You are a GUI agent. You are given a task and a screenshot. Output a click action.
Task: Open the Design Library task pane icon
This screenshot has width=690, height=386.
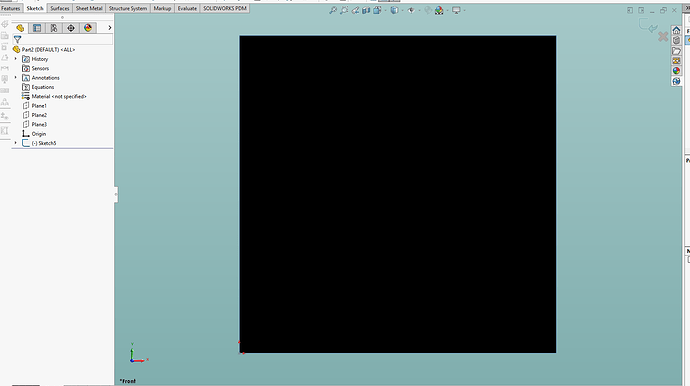[x=676, y=40]
